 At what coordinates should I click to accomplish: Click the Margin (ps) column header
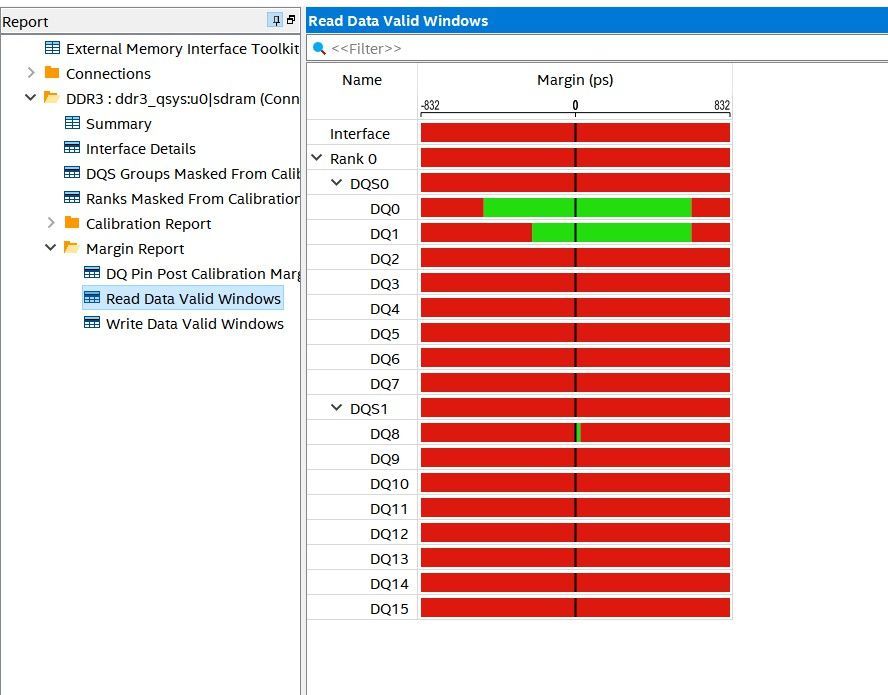(575, 80)
